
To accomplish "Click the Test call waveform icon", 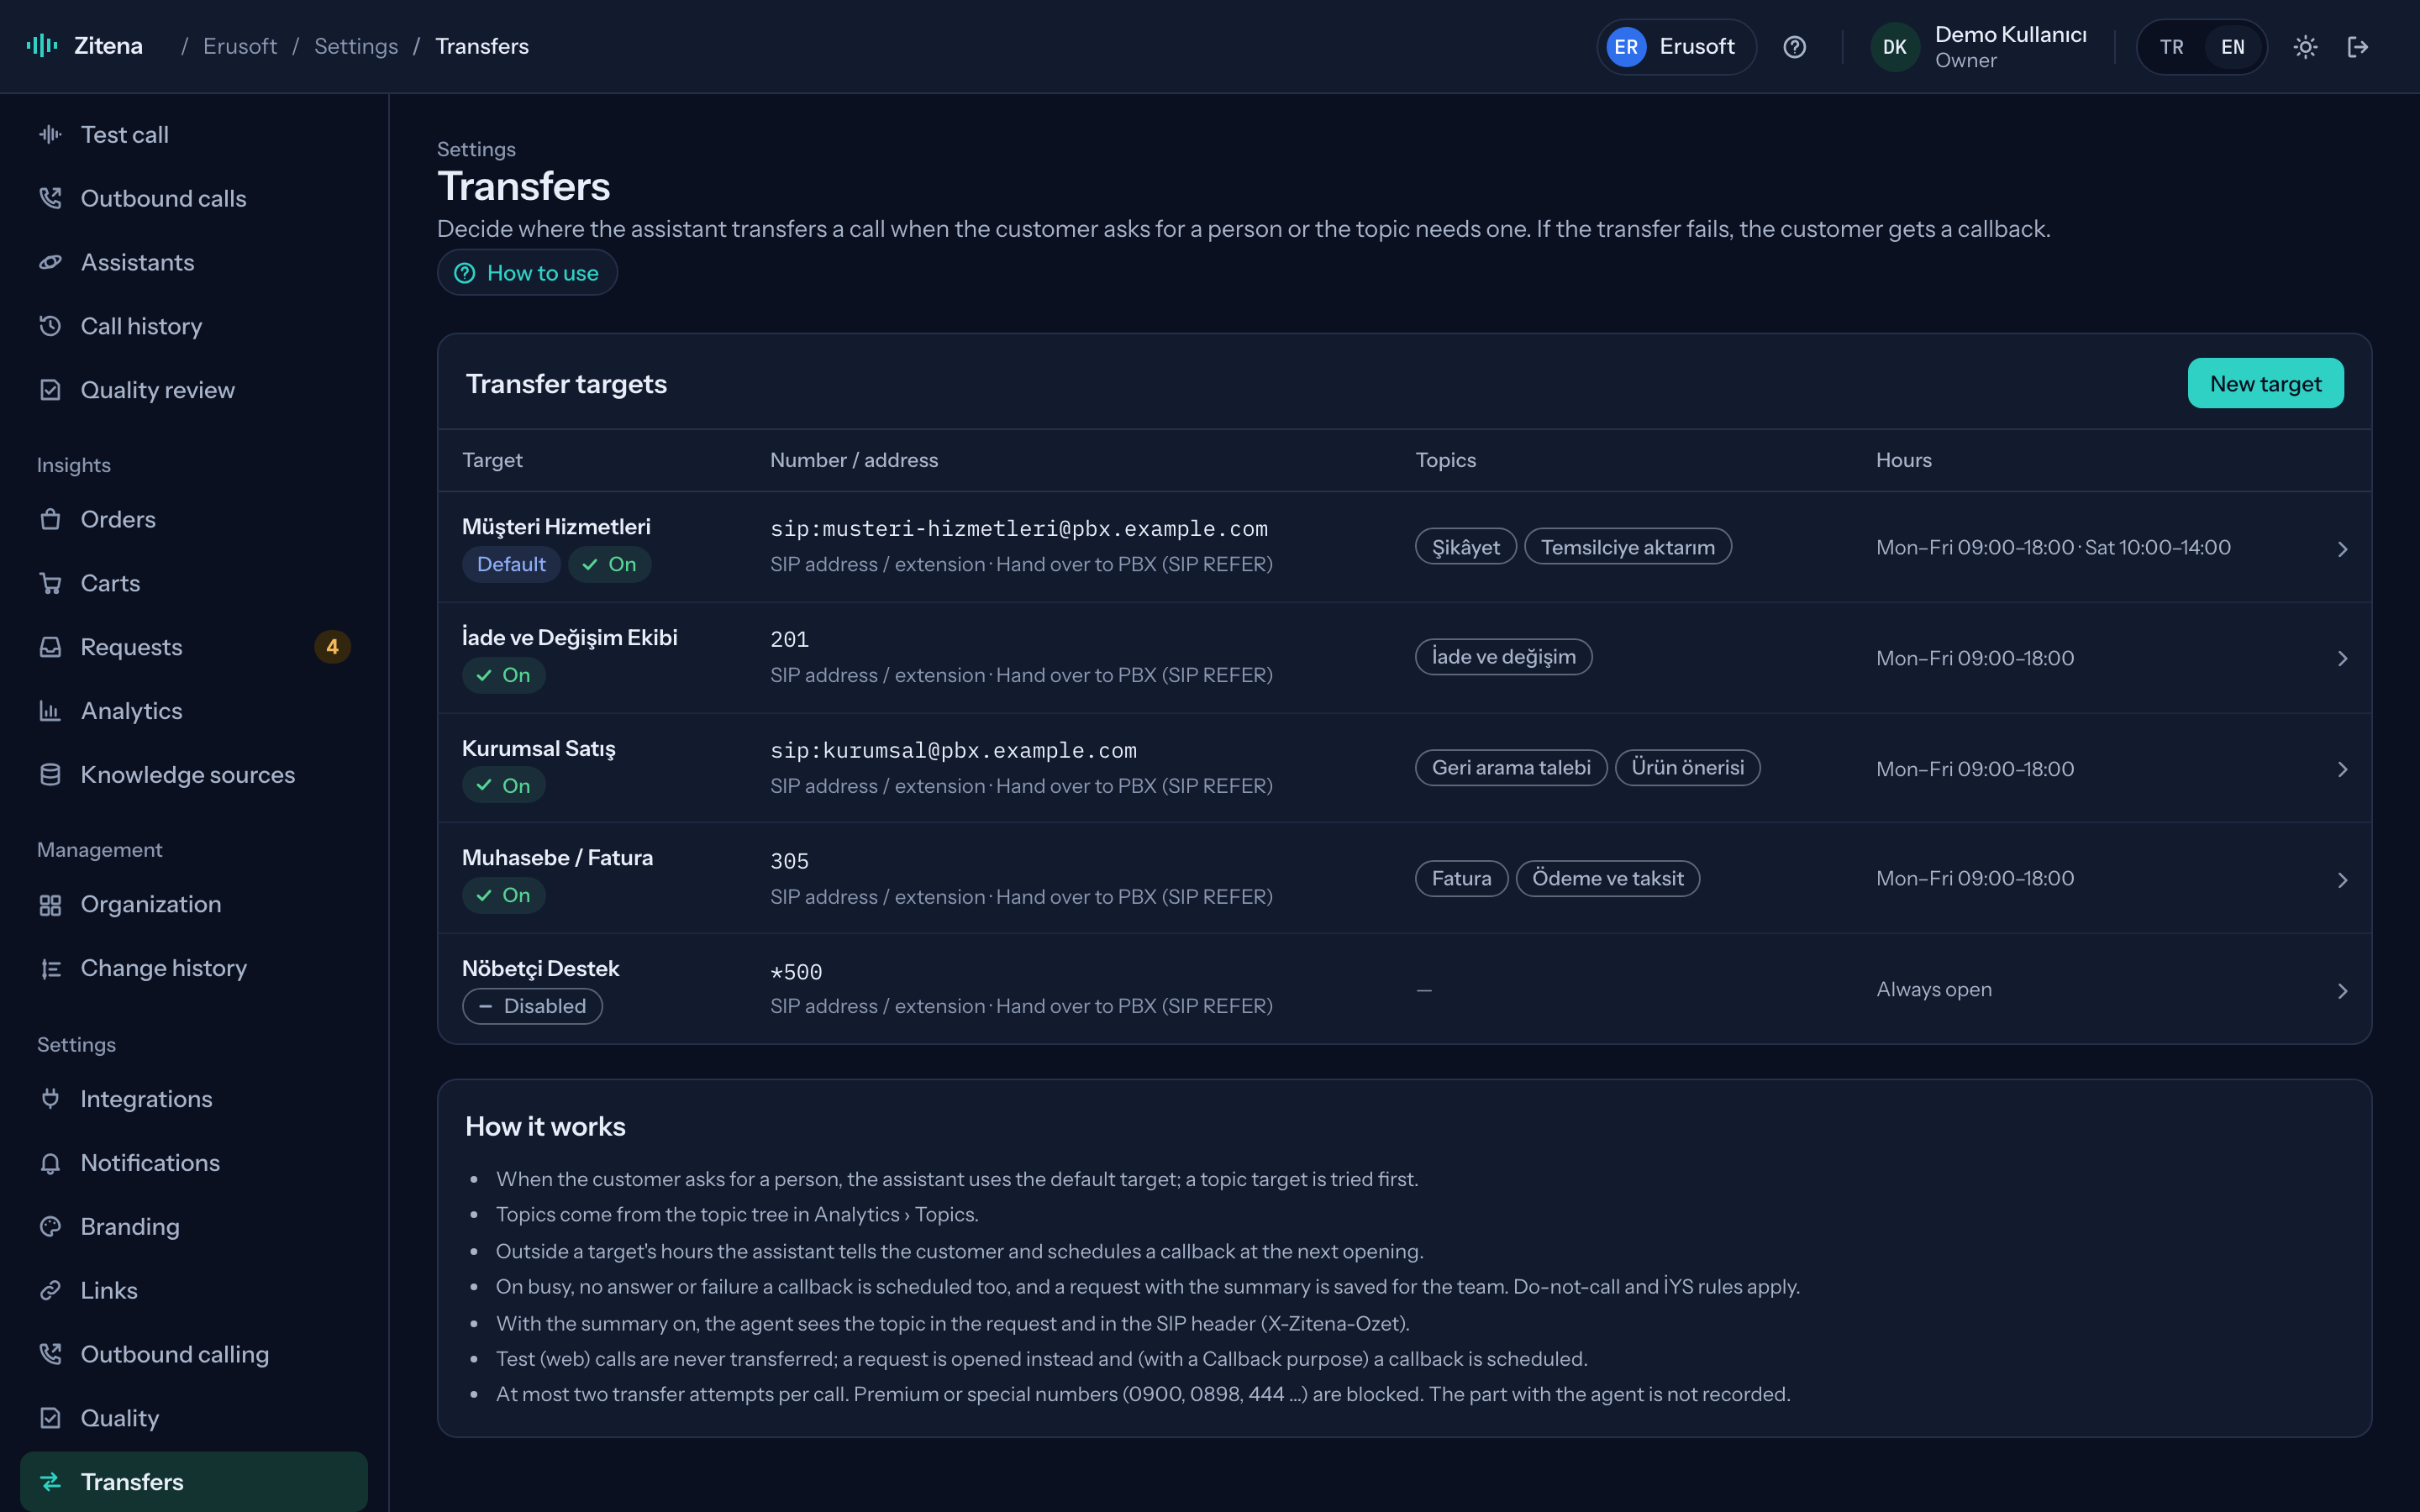I will click(x=50, y=134).
